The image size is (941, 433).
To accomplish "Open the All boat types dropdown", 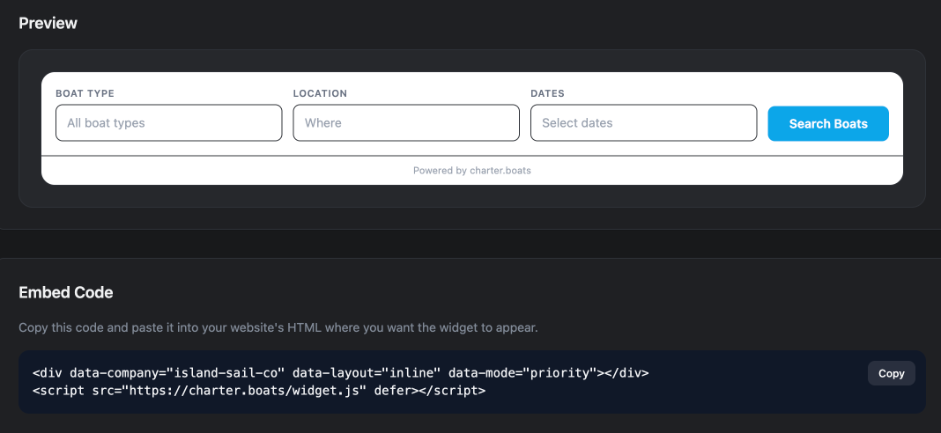I will [169, 123].
